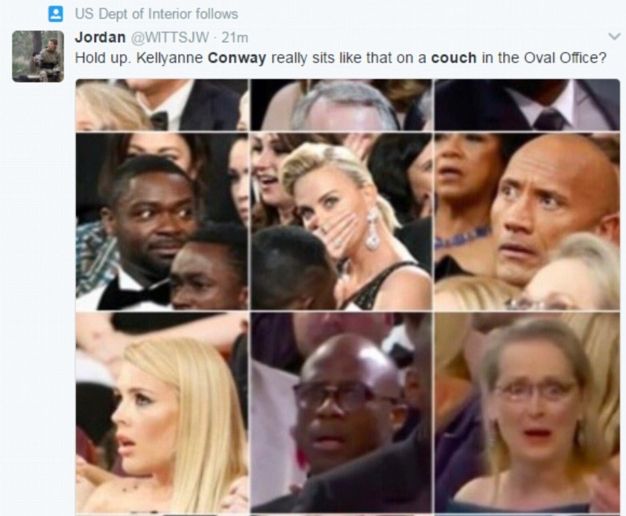Screen dimensions: 626x516
Task: Click the 21m tweet timestamp
Action: [x=235, y=38]
